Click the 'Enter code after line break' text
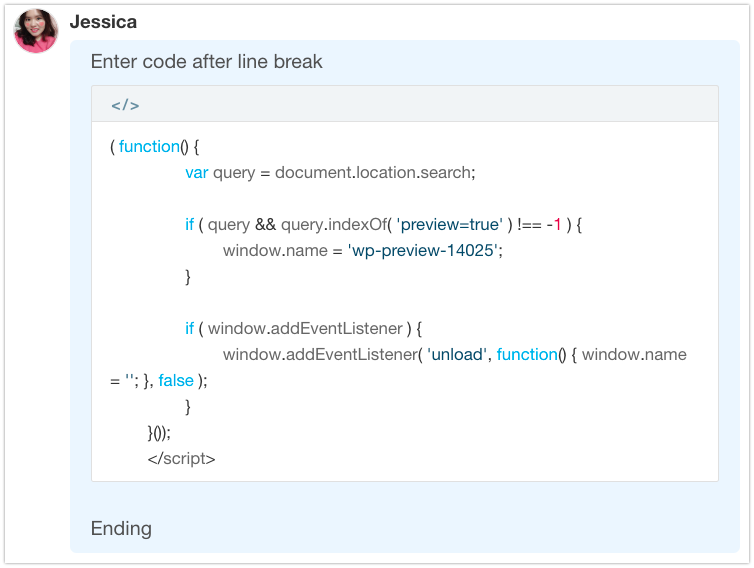 [x=206, y=62]
